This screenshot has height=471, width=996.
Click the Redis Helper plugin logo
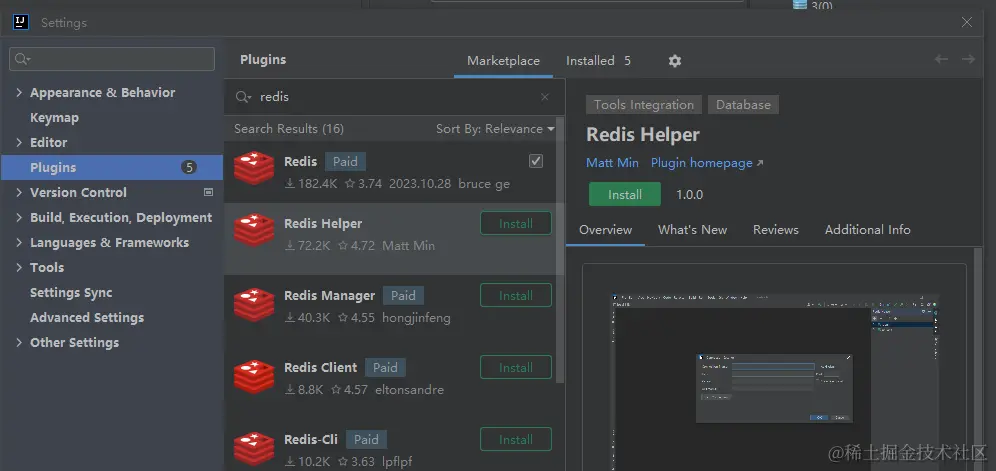point(253,230)
